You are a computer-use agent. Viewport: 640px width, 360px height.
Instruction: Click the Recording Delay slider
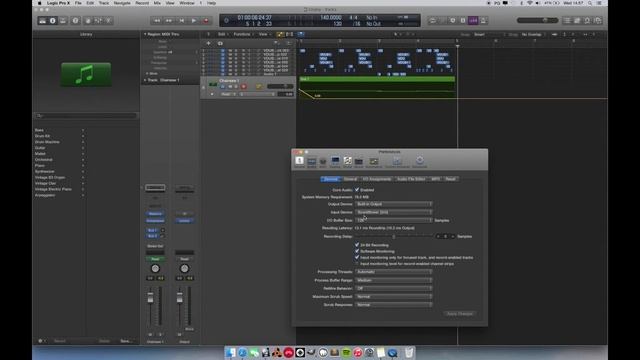coord(393,236)
